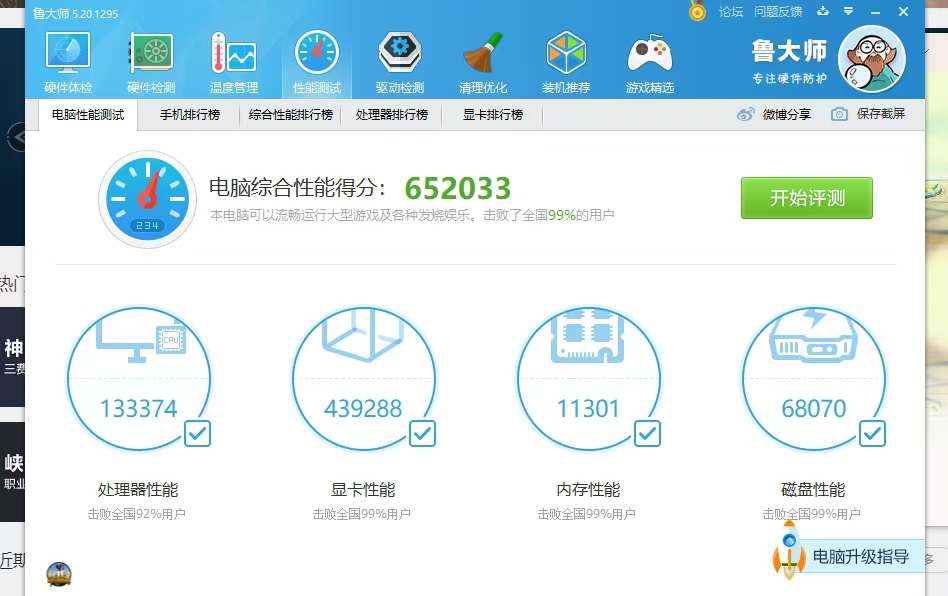Image resolution: width=948 pixels, height=596 pixels.
Task: Open 装机推荐 software recommendations
Action: [566, 63]
